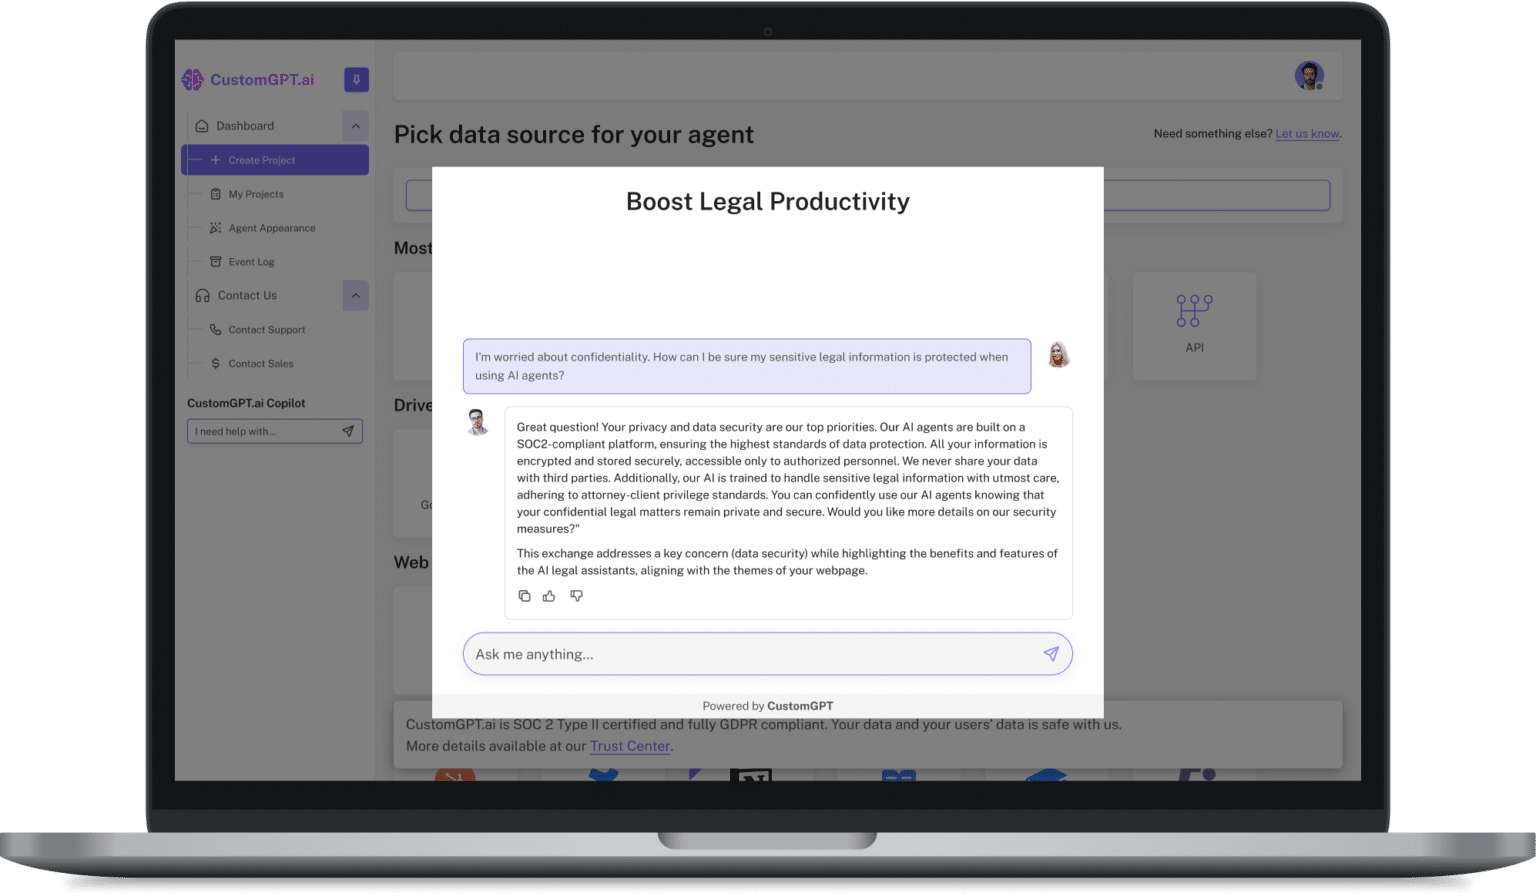Send a message with the paper plane icon
Screen dimensions: 1536x896
pyautogui.click(x=1051, y=653)
